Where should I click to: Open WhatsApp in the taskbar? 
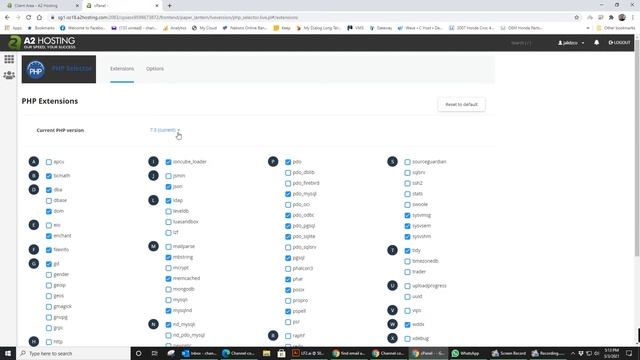[465, 353]
